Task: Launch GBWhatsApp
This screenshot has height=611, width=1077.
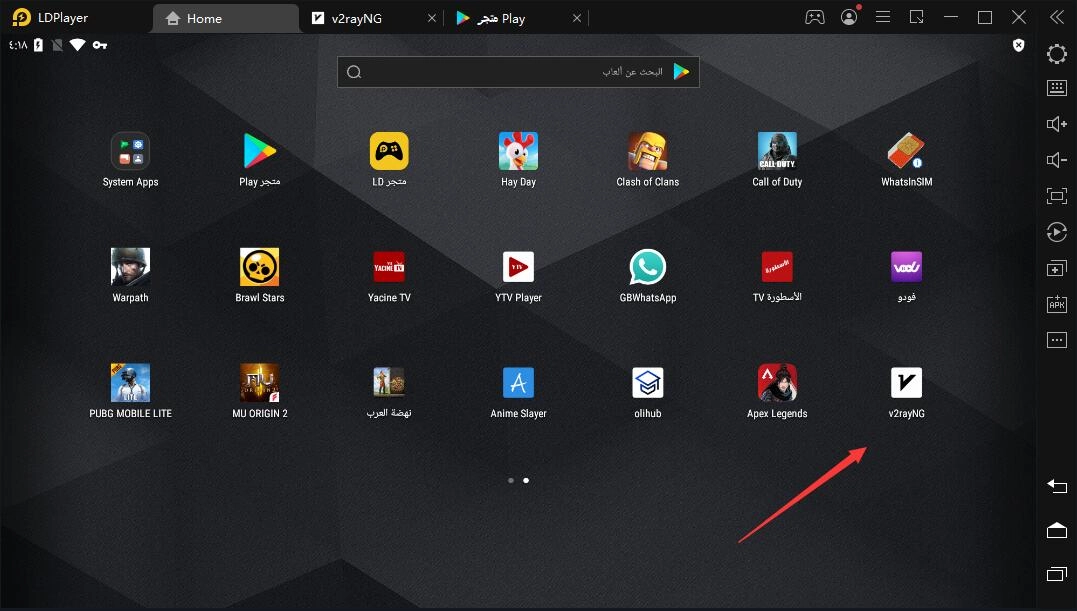Action: (648, 267)
